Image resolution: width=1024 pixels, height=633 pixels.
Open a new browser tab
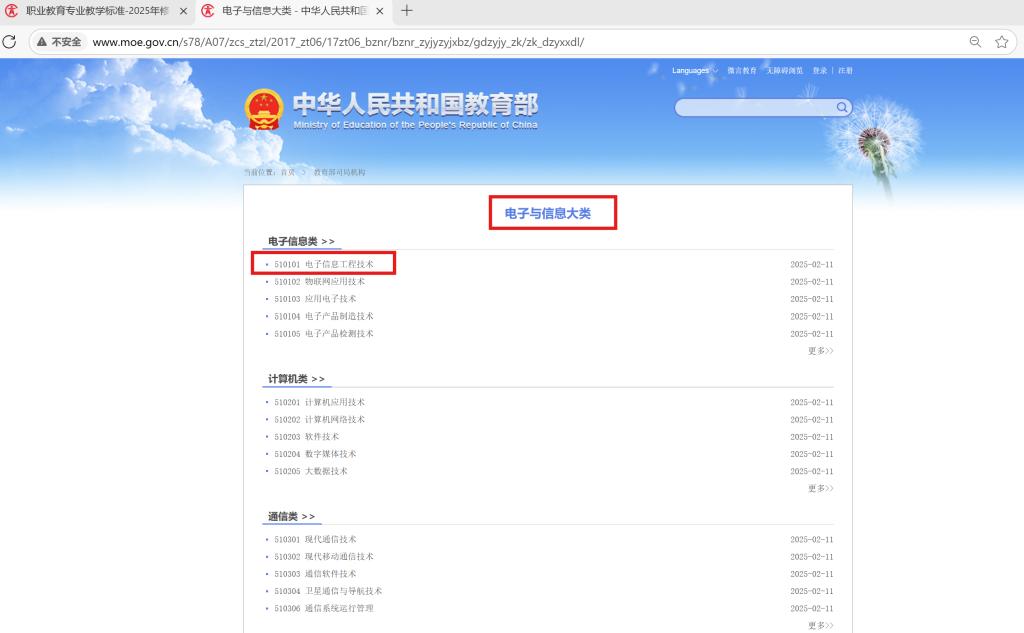(x=406, y=10)
